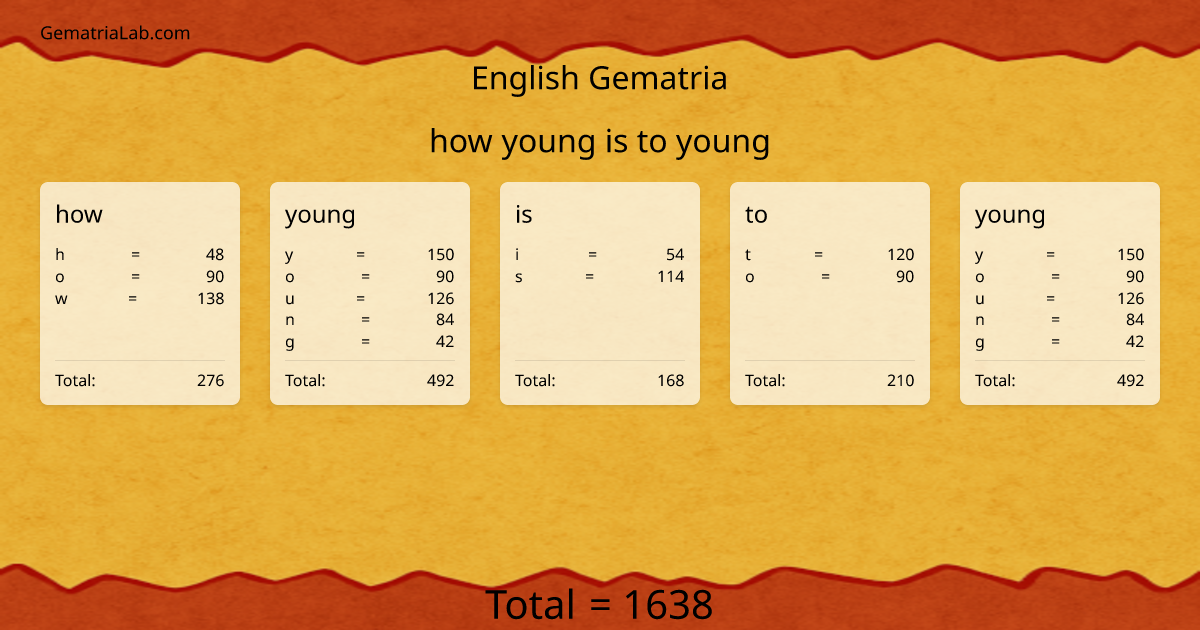Click the value 138 for letter w

211,298
